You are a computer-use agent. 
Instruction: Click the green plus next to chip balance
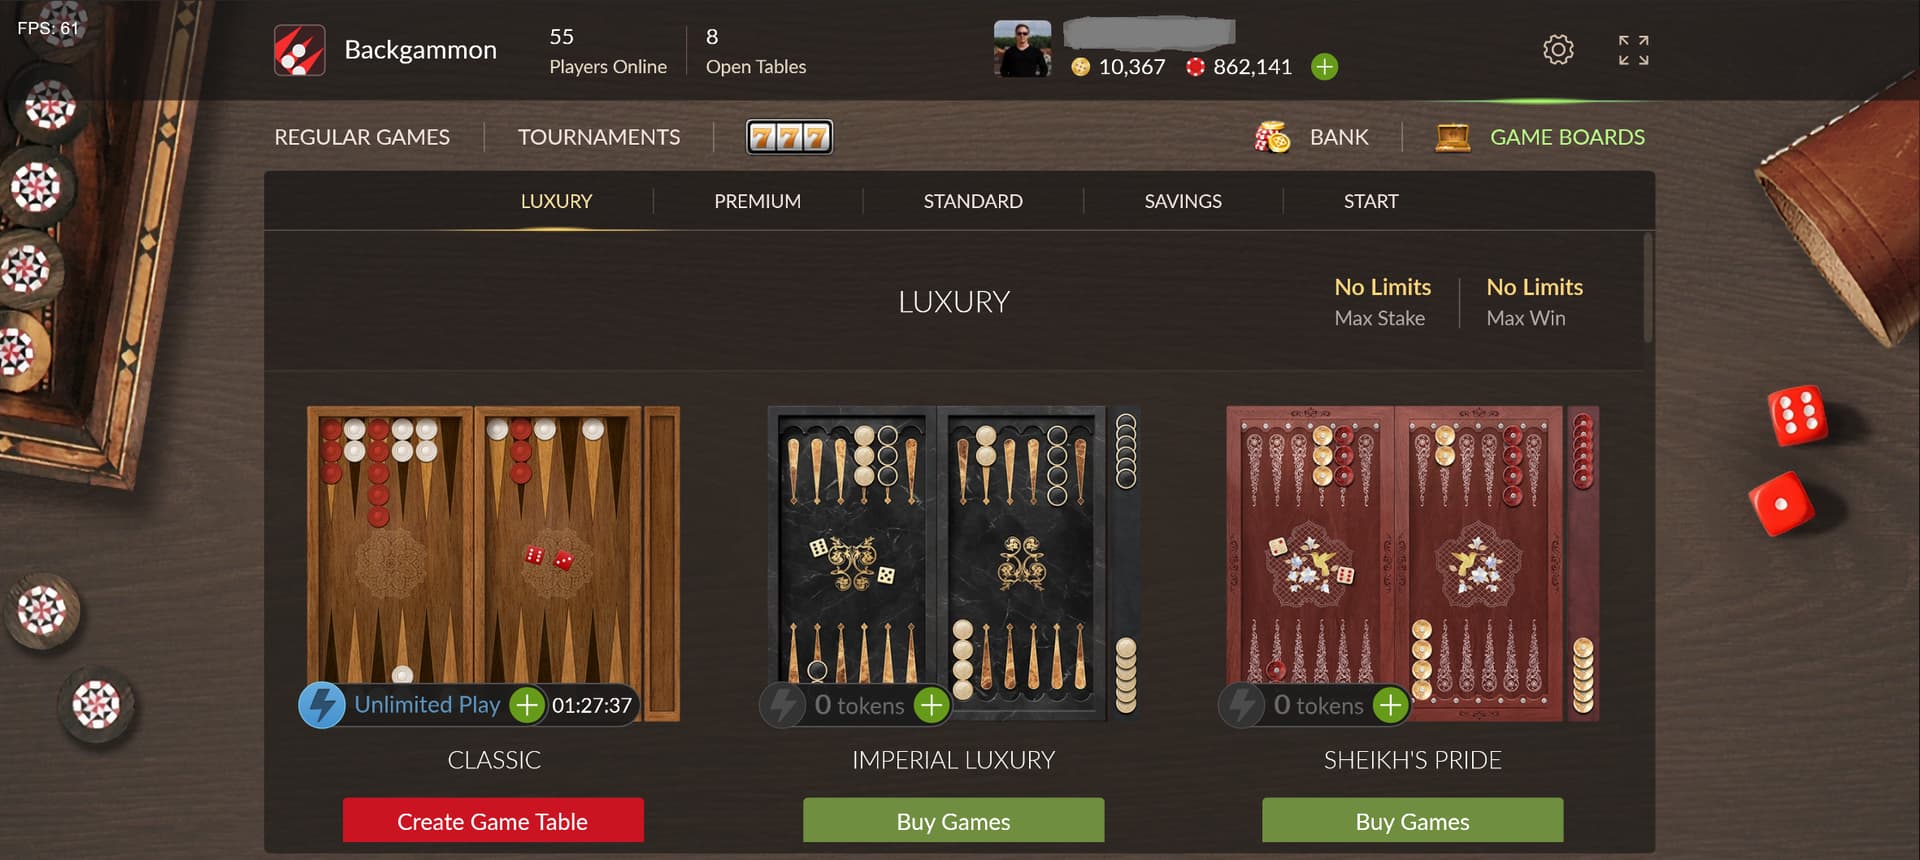tap(1325, 67)
